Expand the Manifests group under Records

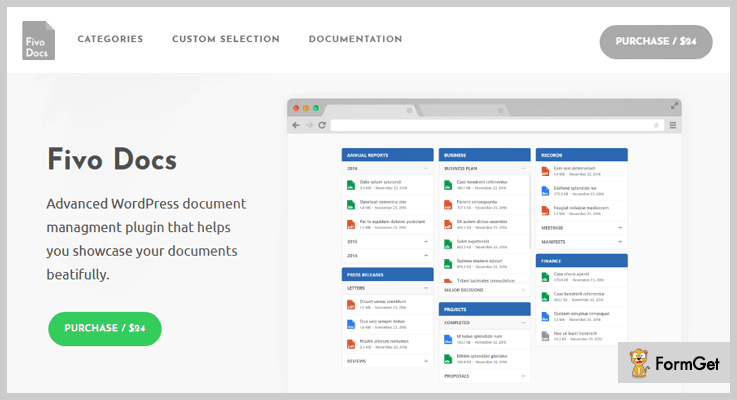pos(620,242)
